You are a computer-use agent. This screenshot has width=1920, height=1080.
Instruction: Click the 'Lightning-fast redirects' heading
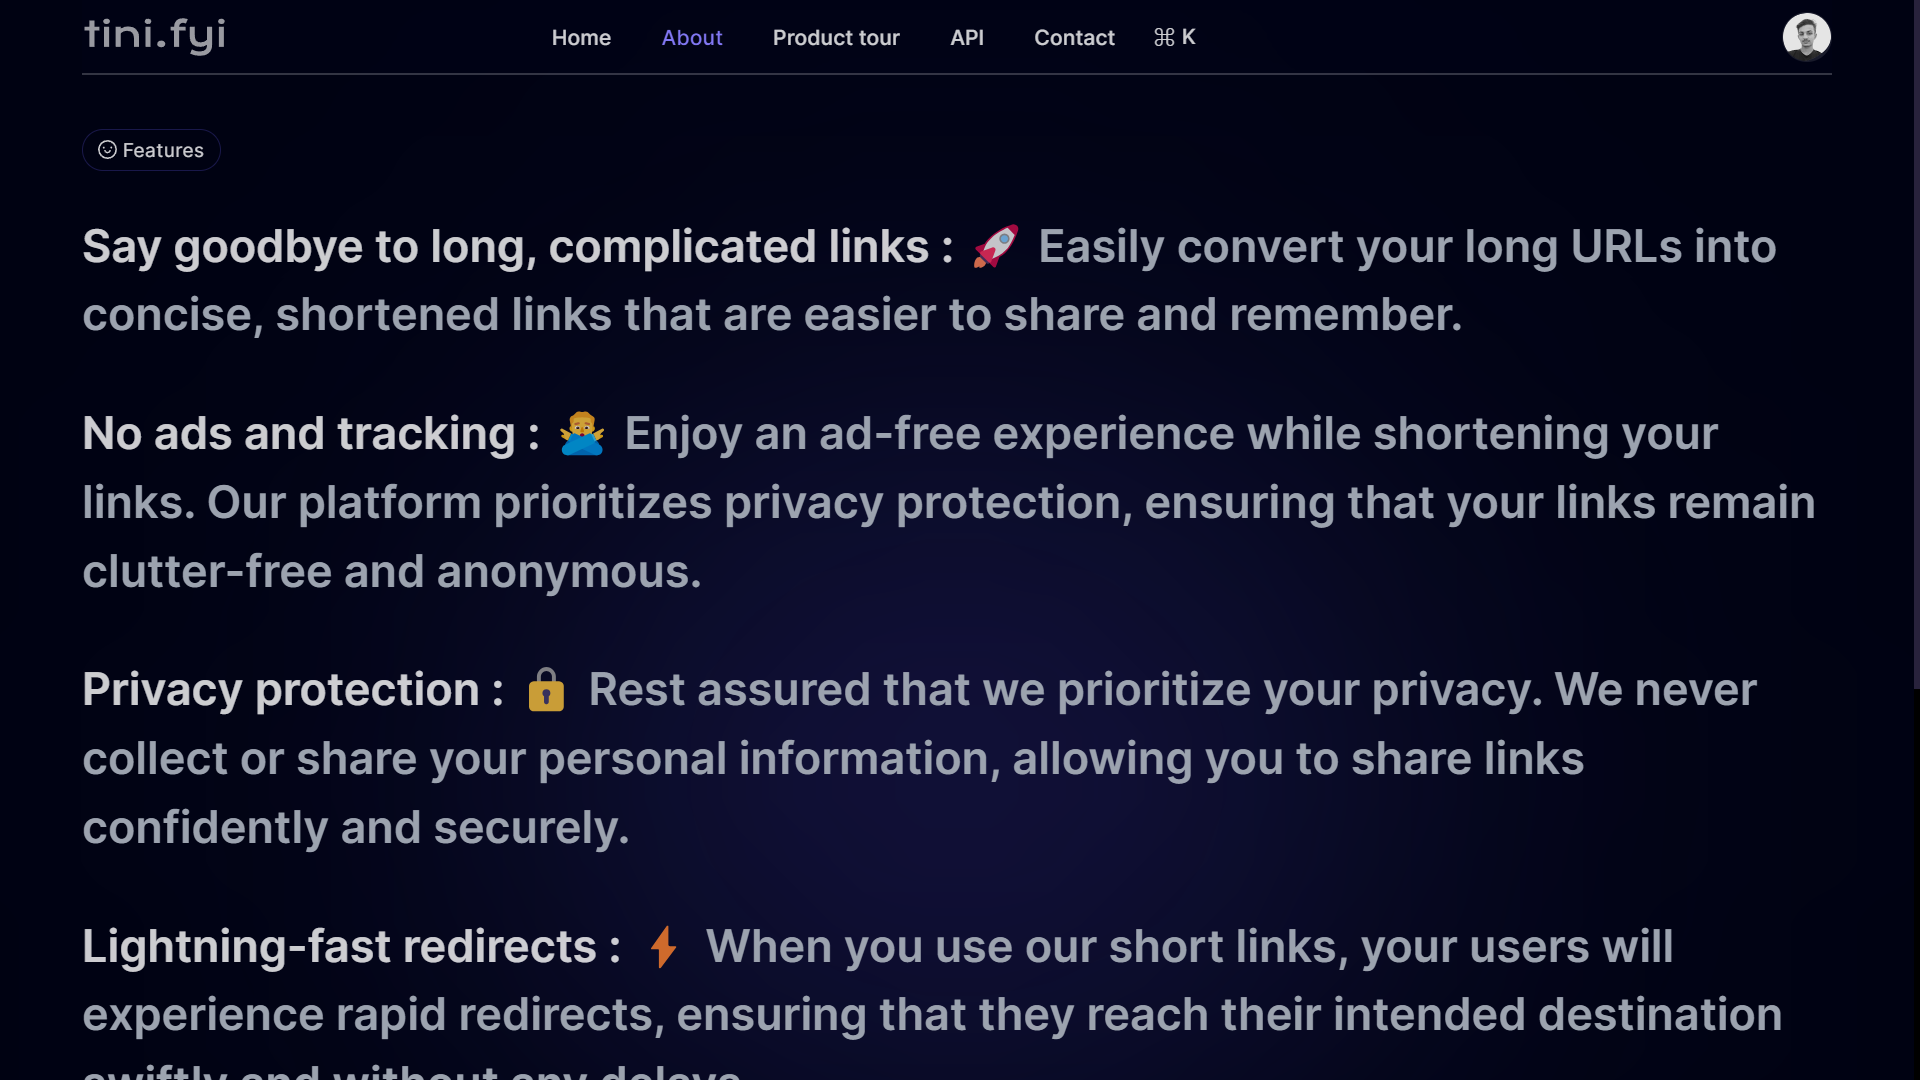pyautogui.click(x=339, y=947)
